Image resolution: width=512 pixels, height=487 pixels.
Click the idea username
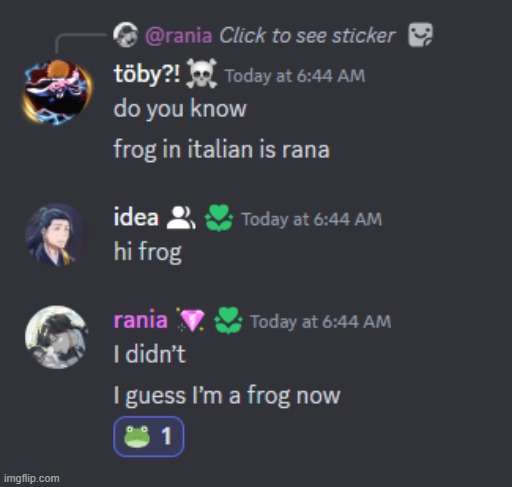(136, 217)
